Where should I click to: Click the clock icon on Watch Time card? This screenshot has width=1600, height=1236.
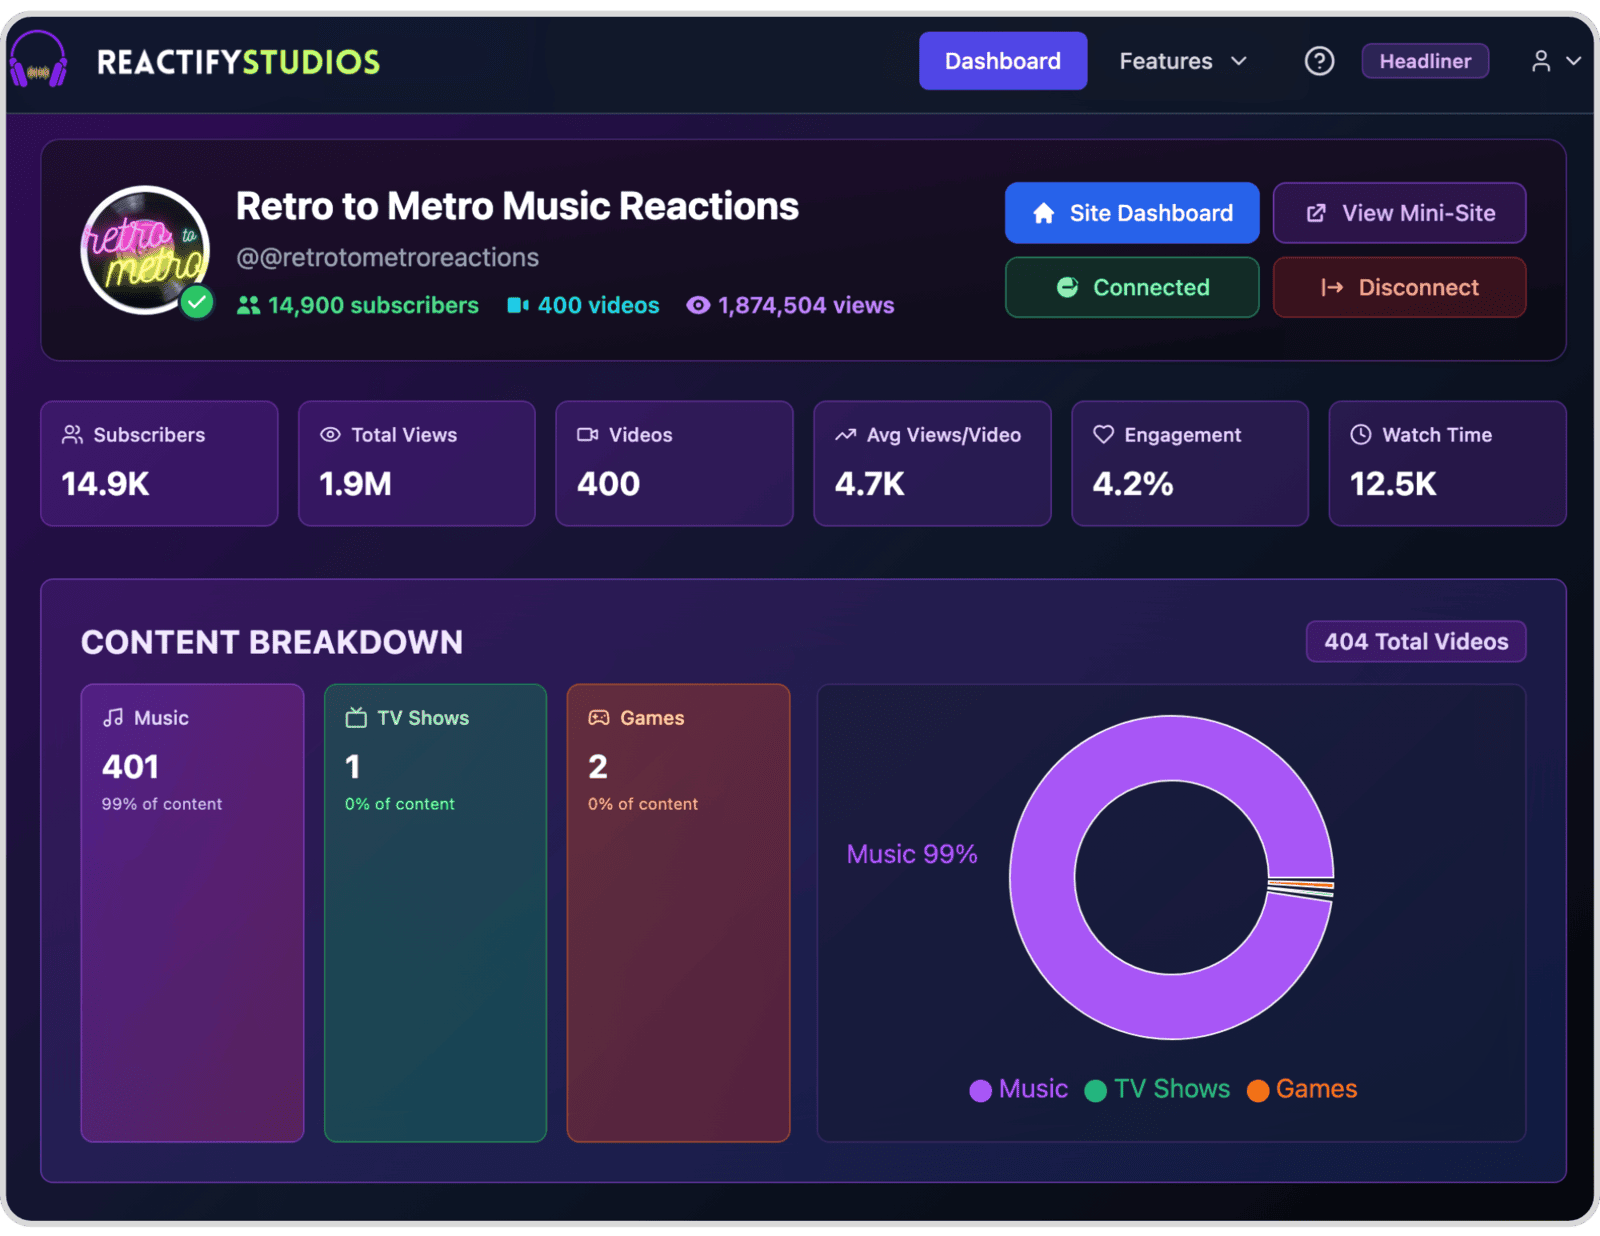point(1360,434)
